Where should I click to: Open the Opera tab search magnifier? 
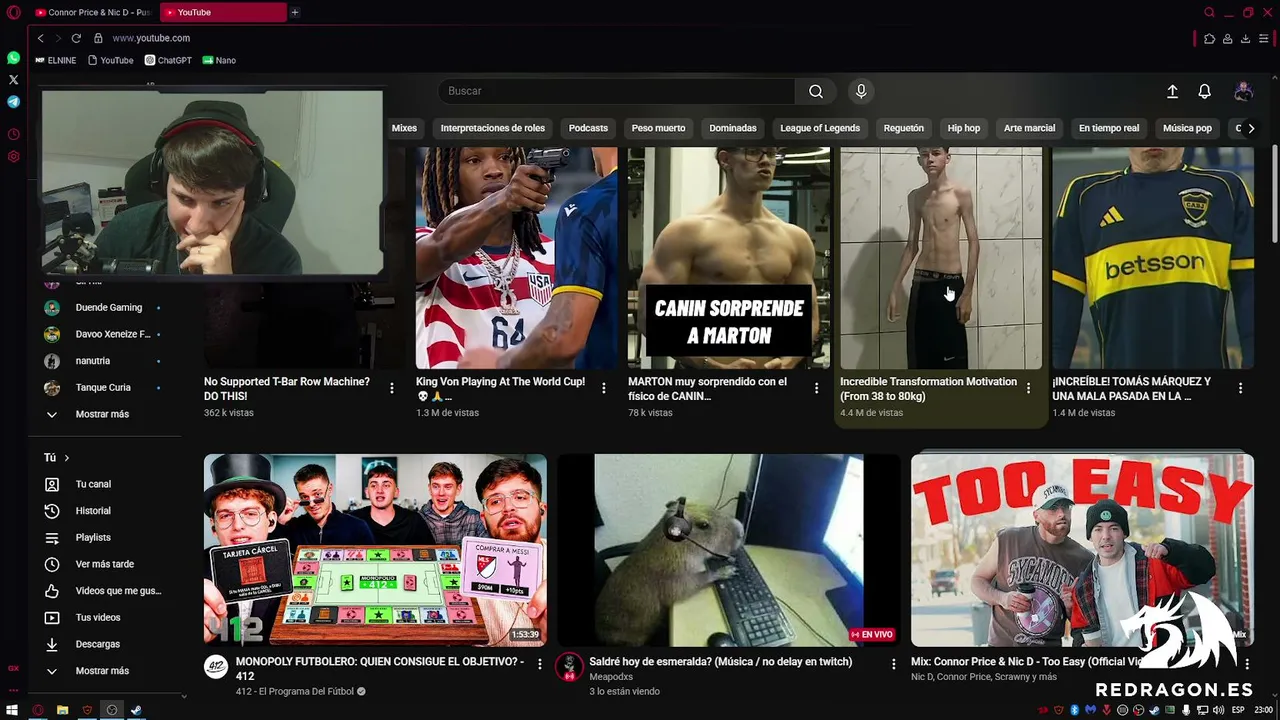[x=1209, y=12]
